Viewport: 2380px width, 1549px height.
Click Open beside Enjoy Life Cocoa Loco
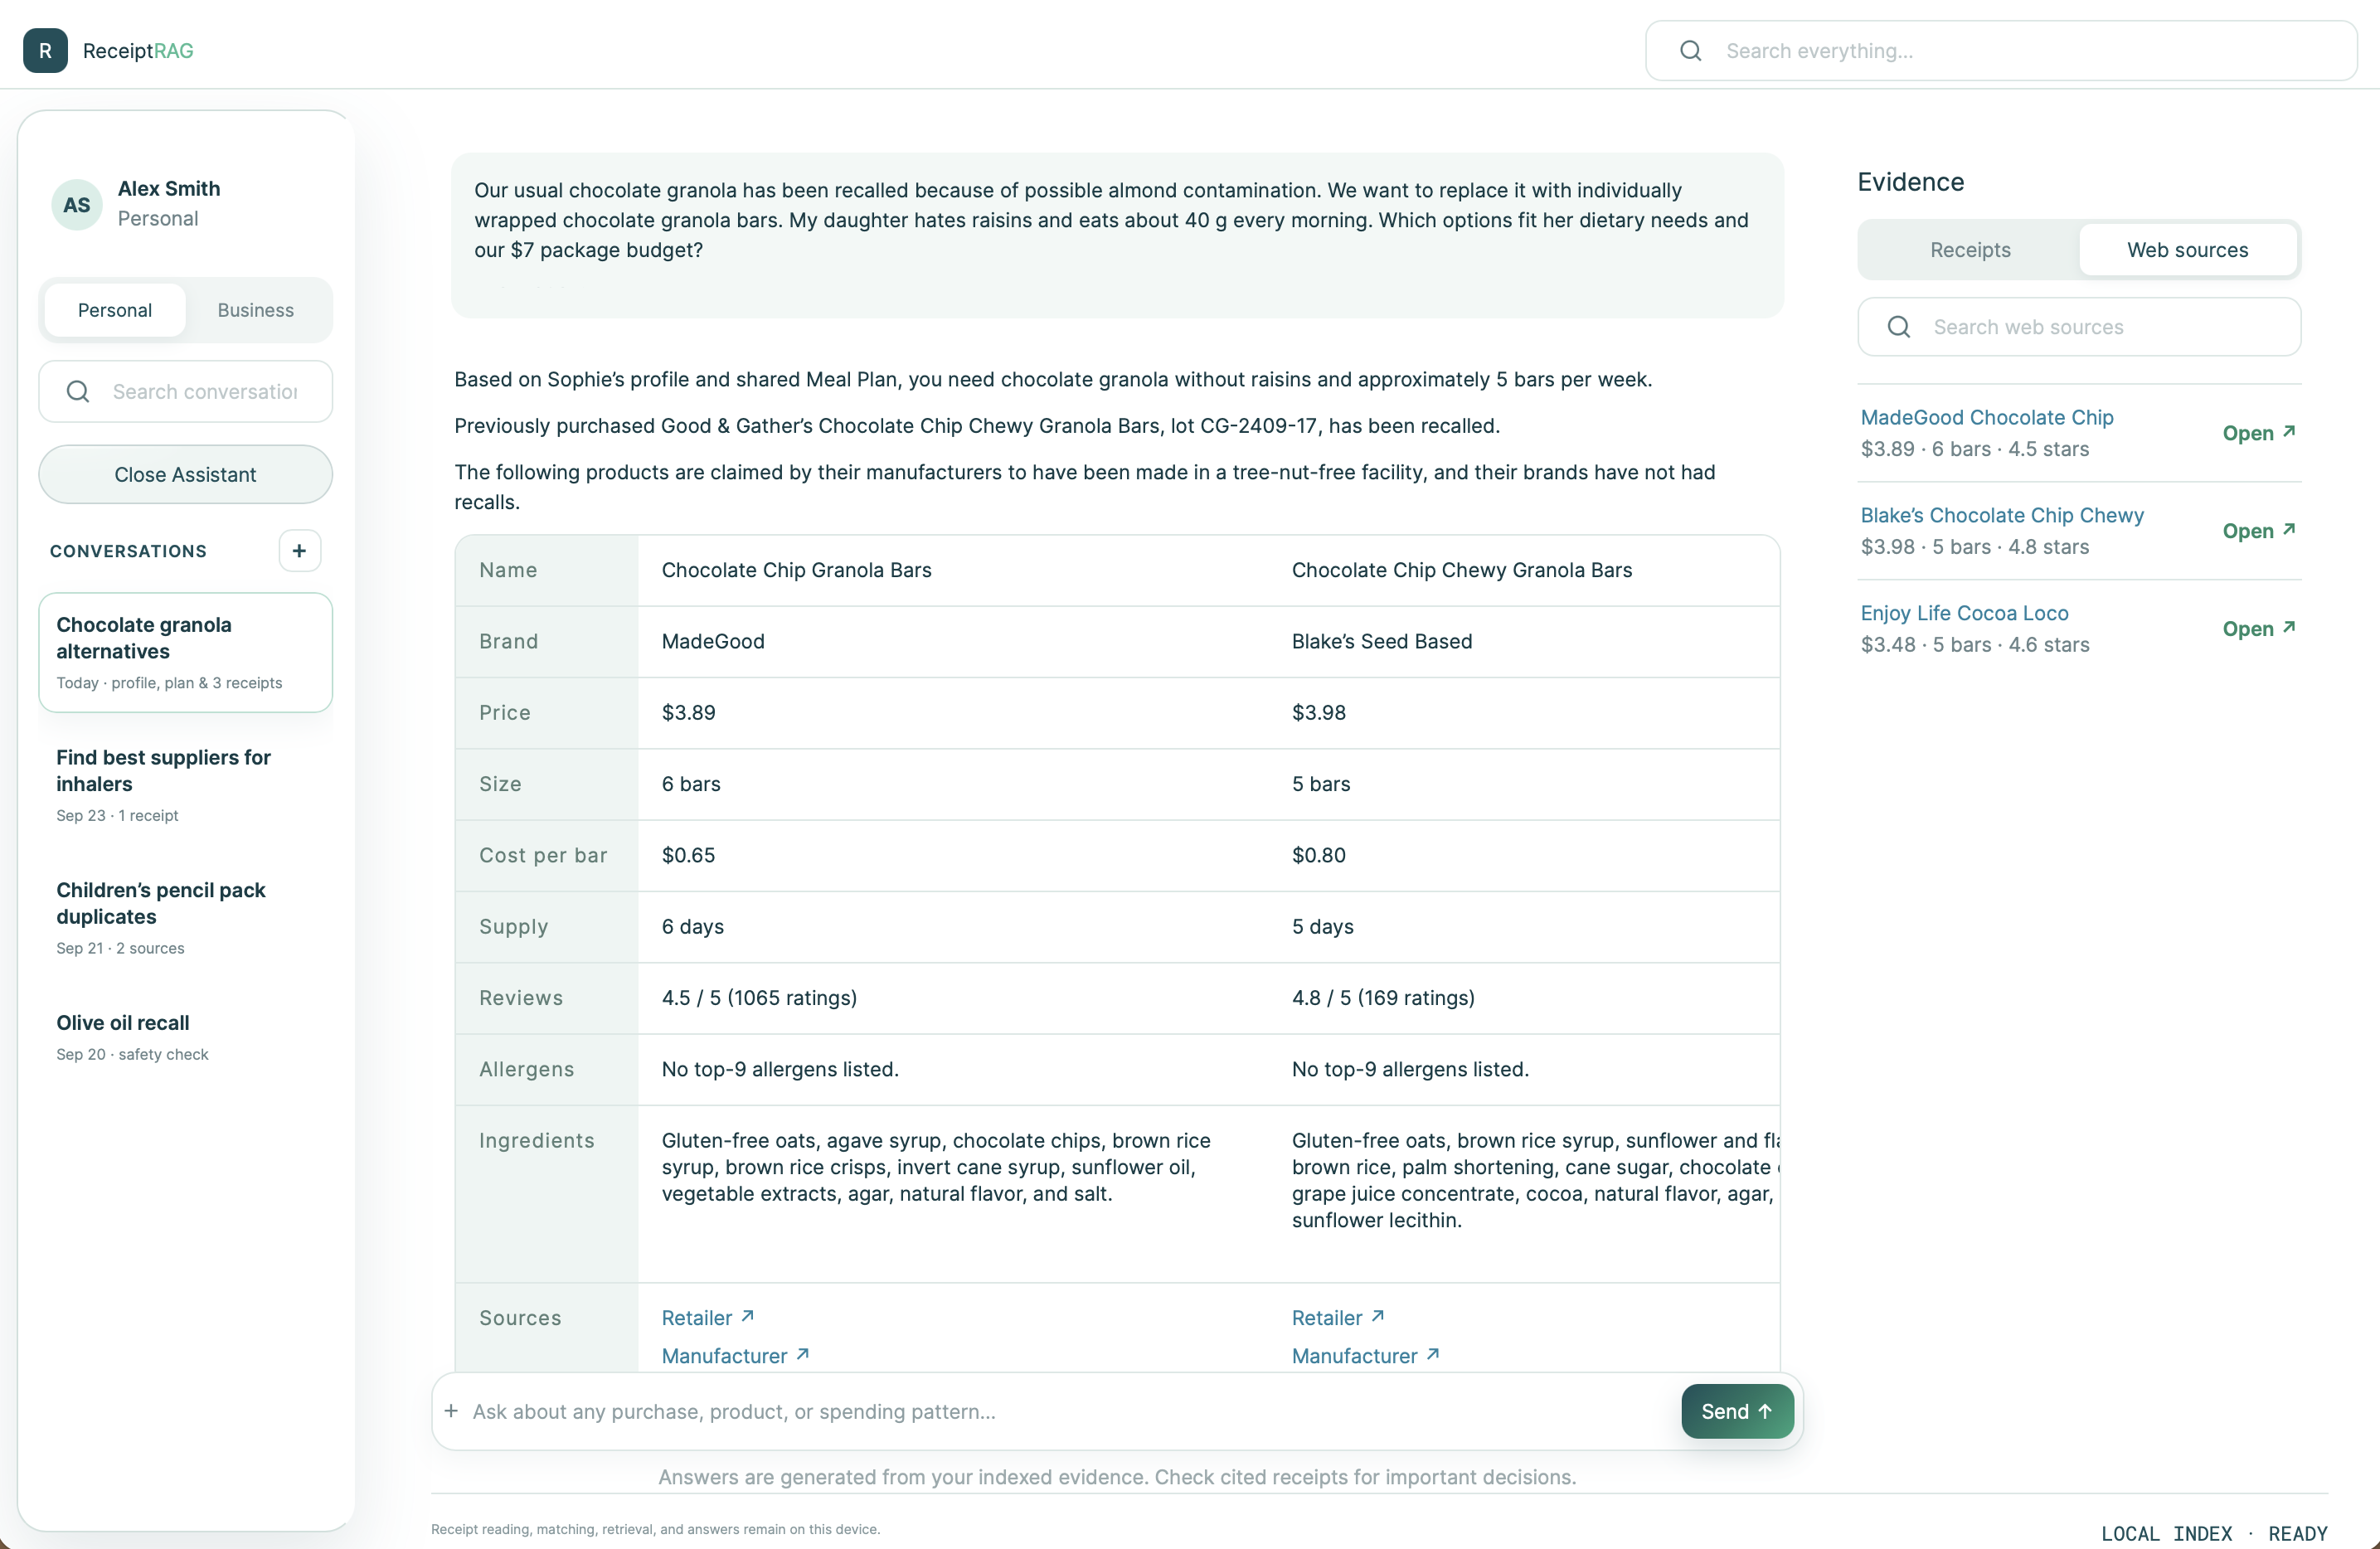click(x=2259, y=629)
